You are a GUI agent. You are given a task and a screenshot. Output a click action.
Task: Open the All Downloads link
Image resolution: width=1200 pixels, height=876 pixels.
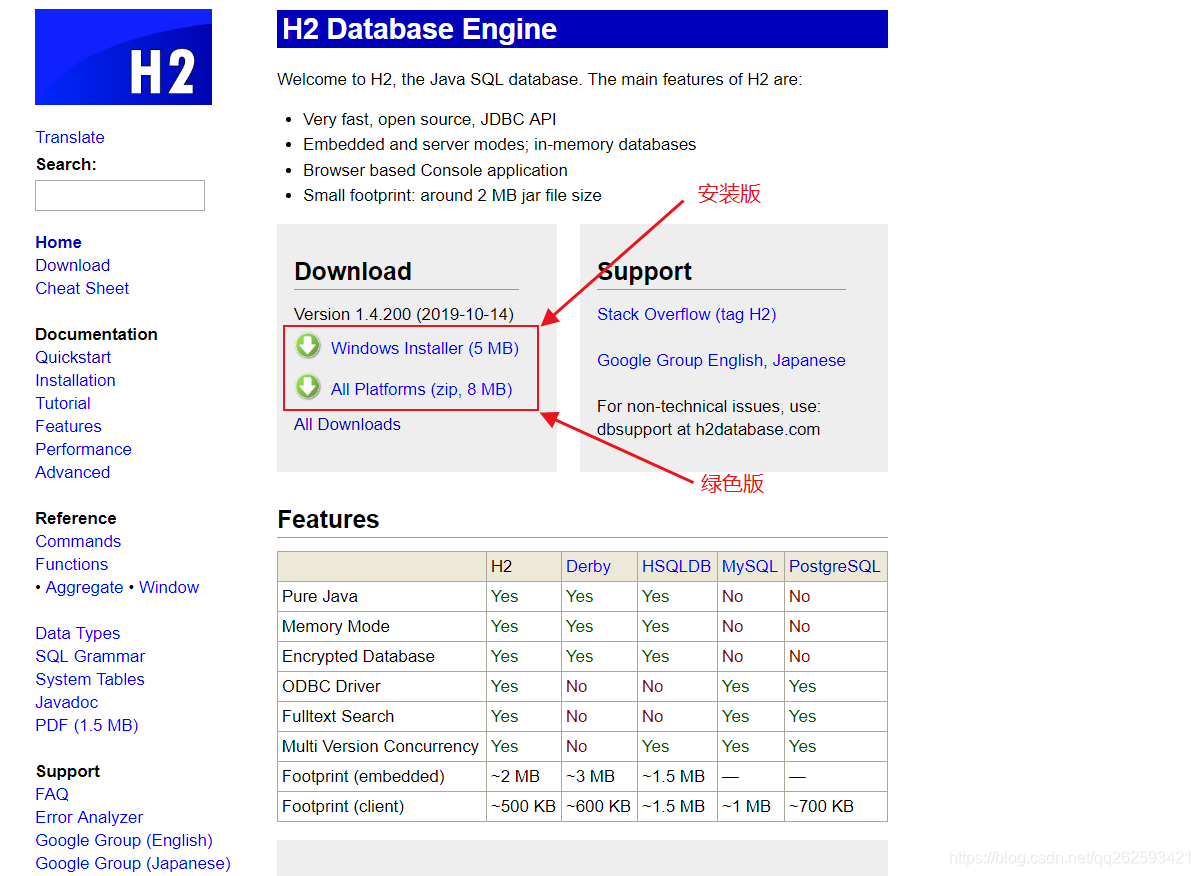[347, 424]
